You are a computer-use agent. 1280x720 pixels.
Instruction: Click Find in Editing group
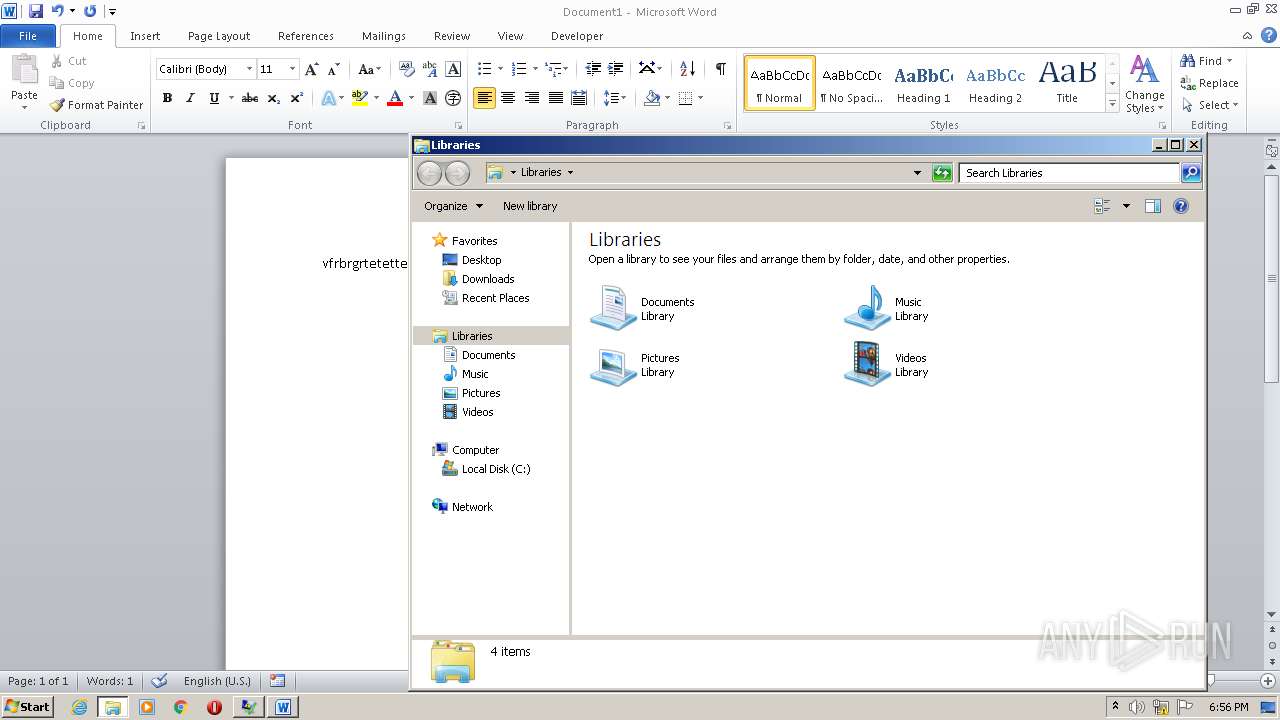click(x=1204, y=61)
